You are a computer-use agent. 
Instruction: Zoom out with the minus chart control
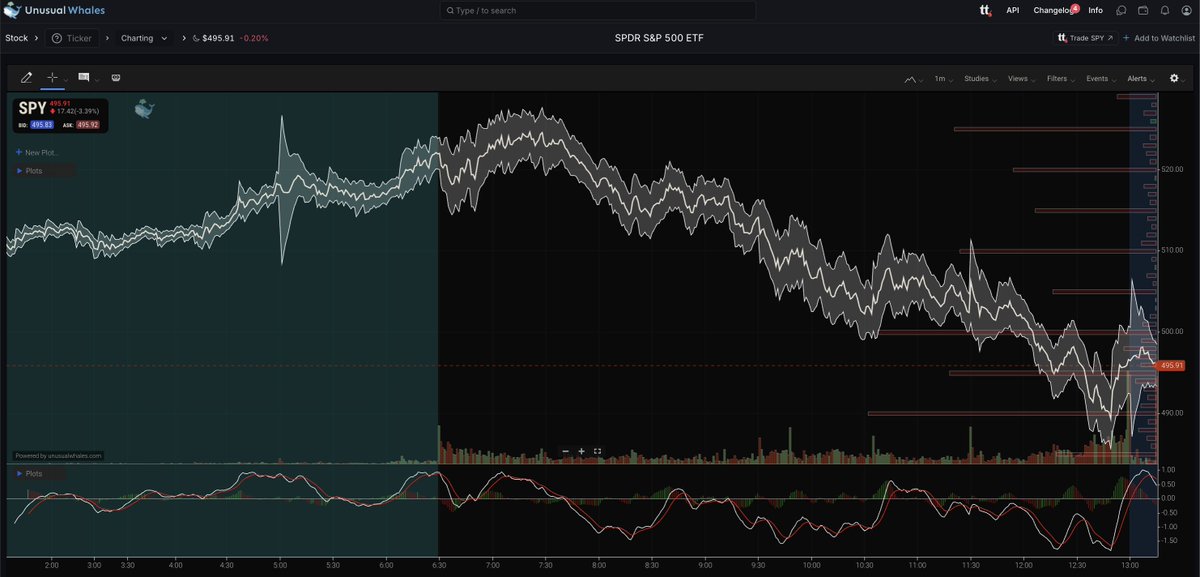coord(565,451)
